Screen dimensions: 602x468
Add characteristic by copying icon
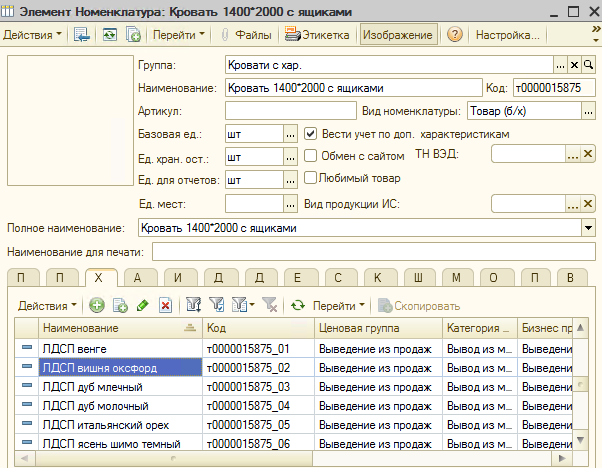pos(120,306)
